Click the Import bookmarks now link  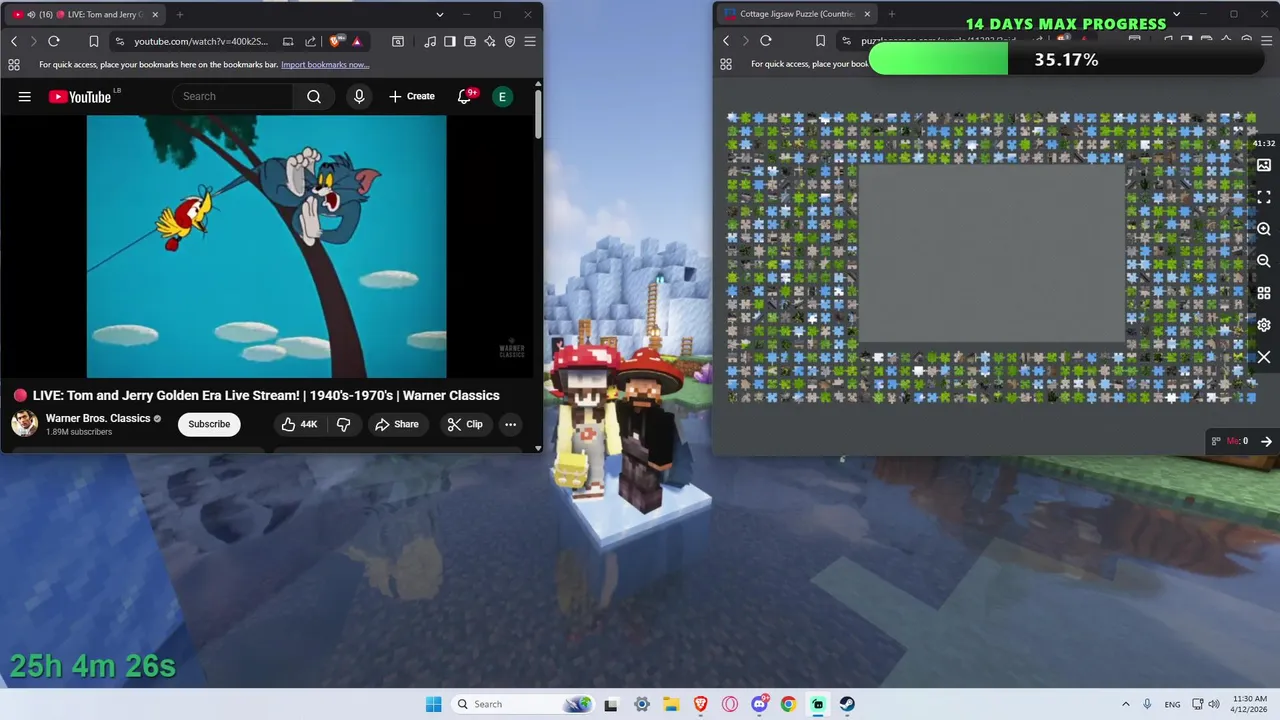click(325, 65)
